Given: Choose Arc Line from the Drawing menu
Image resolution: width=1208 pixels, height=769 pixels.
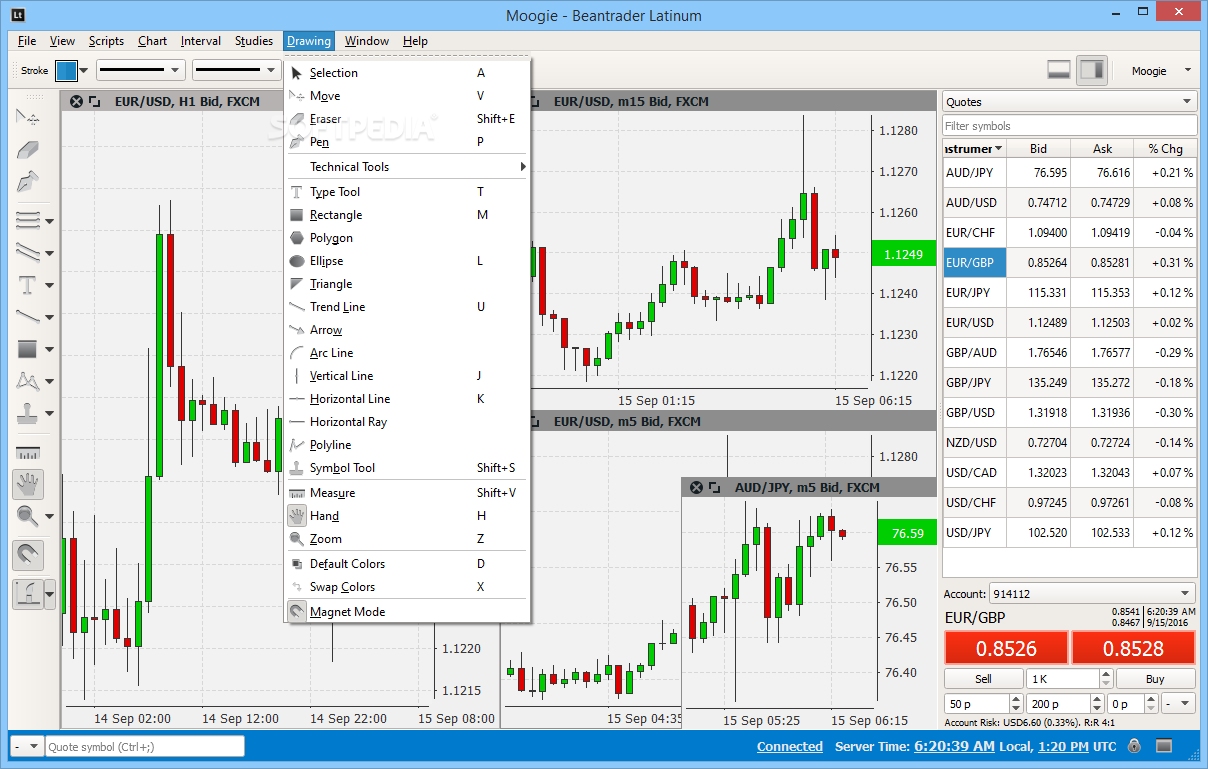Looking at the screenshot, I should coord(407,353).
